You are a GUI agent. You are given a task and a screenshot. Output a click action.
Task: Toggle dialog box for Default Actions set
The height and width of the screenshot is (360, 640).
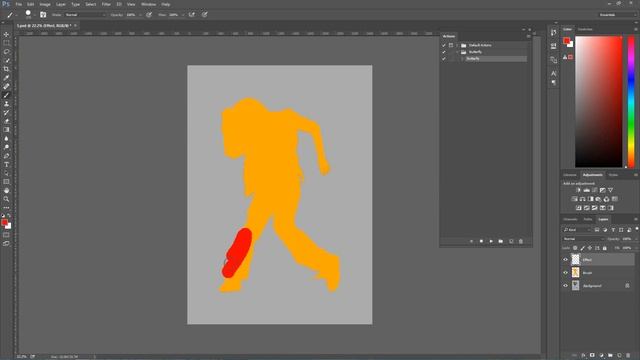(x=451, y=45)
